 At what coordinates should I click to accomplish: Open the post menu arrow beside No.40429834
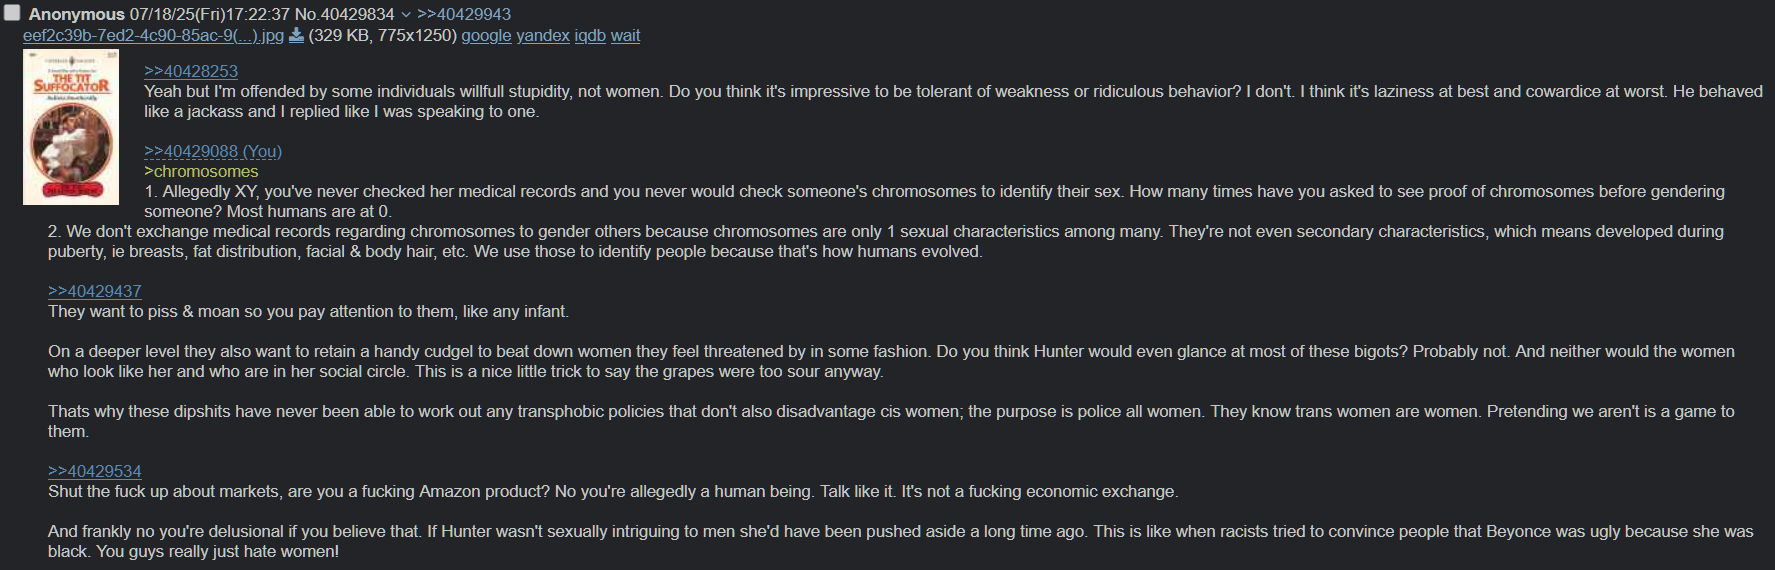pos(405,15)
